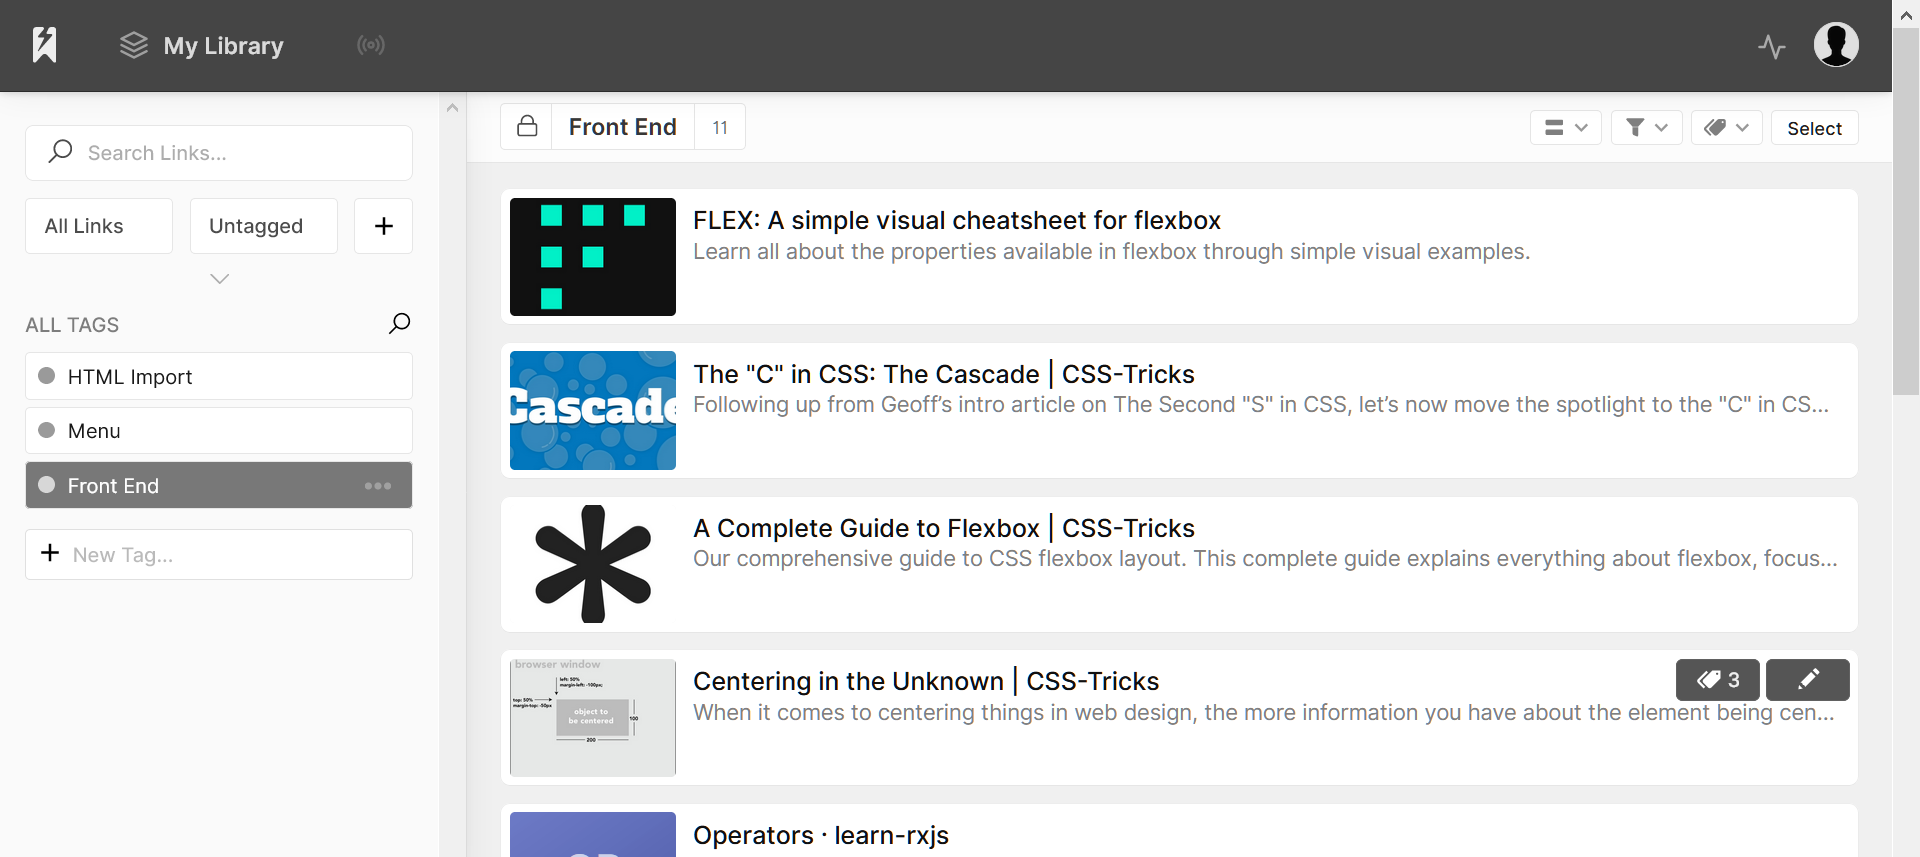
Task: Click the Front End tag color dot
Action: pos(46,485)
